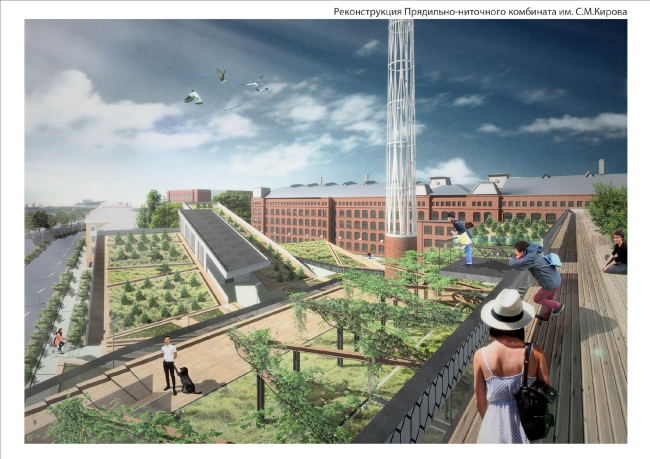The image size is (650, 459).
Task: Click the Russian title text at top
Action: (479, 11)
